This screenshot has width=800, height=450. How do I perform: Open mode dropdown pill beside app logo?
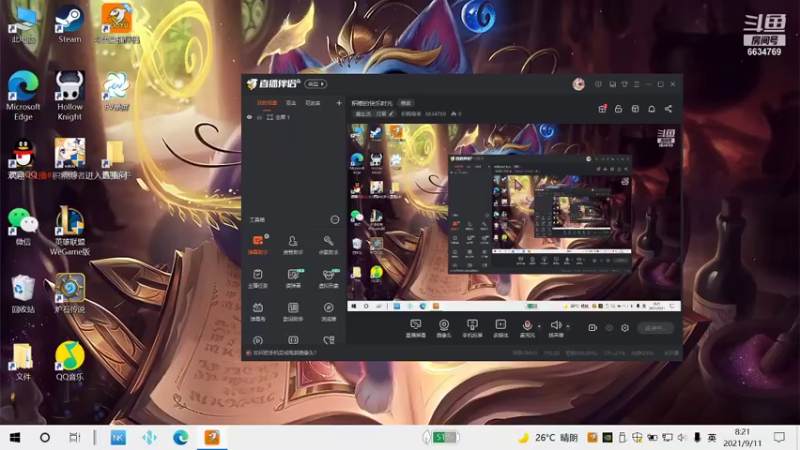(x=316, y=84)
